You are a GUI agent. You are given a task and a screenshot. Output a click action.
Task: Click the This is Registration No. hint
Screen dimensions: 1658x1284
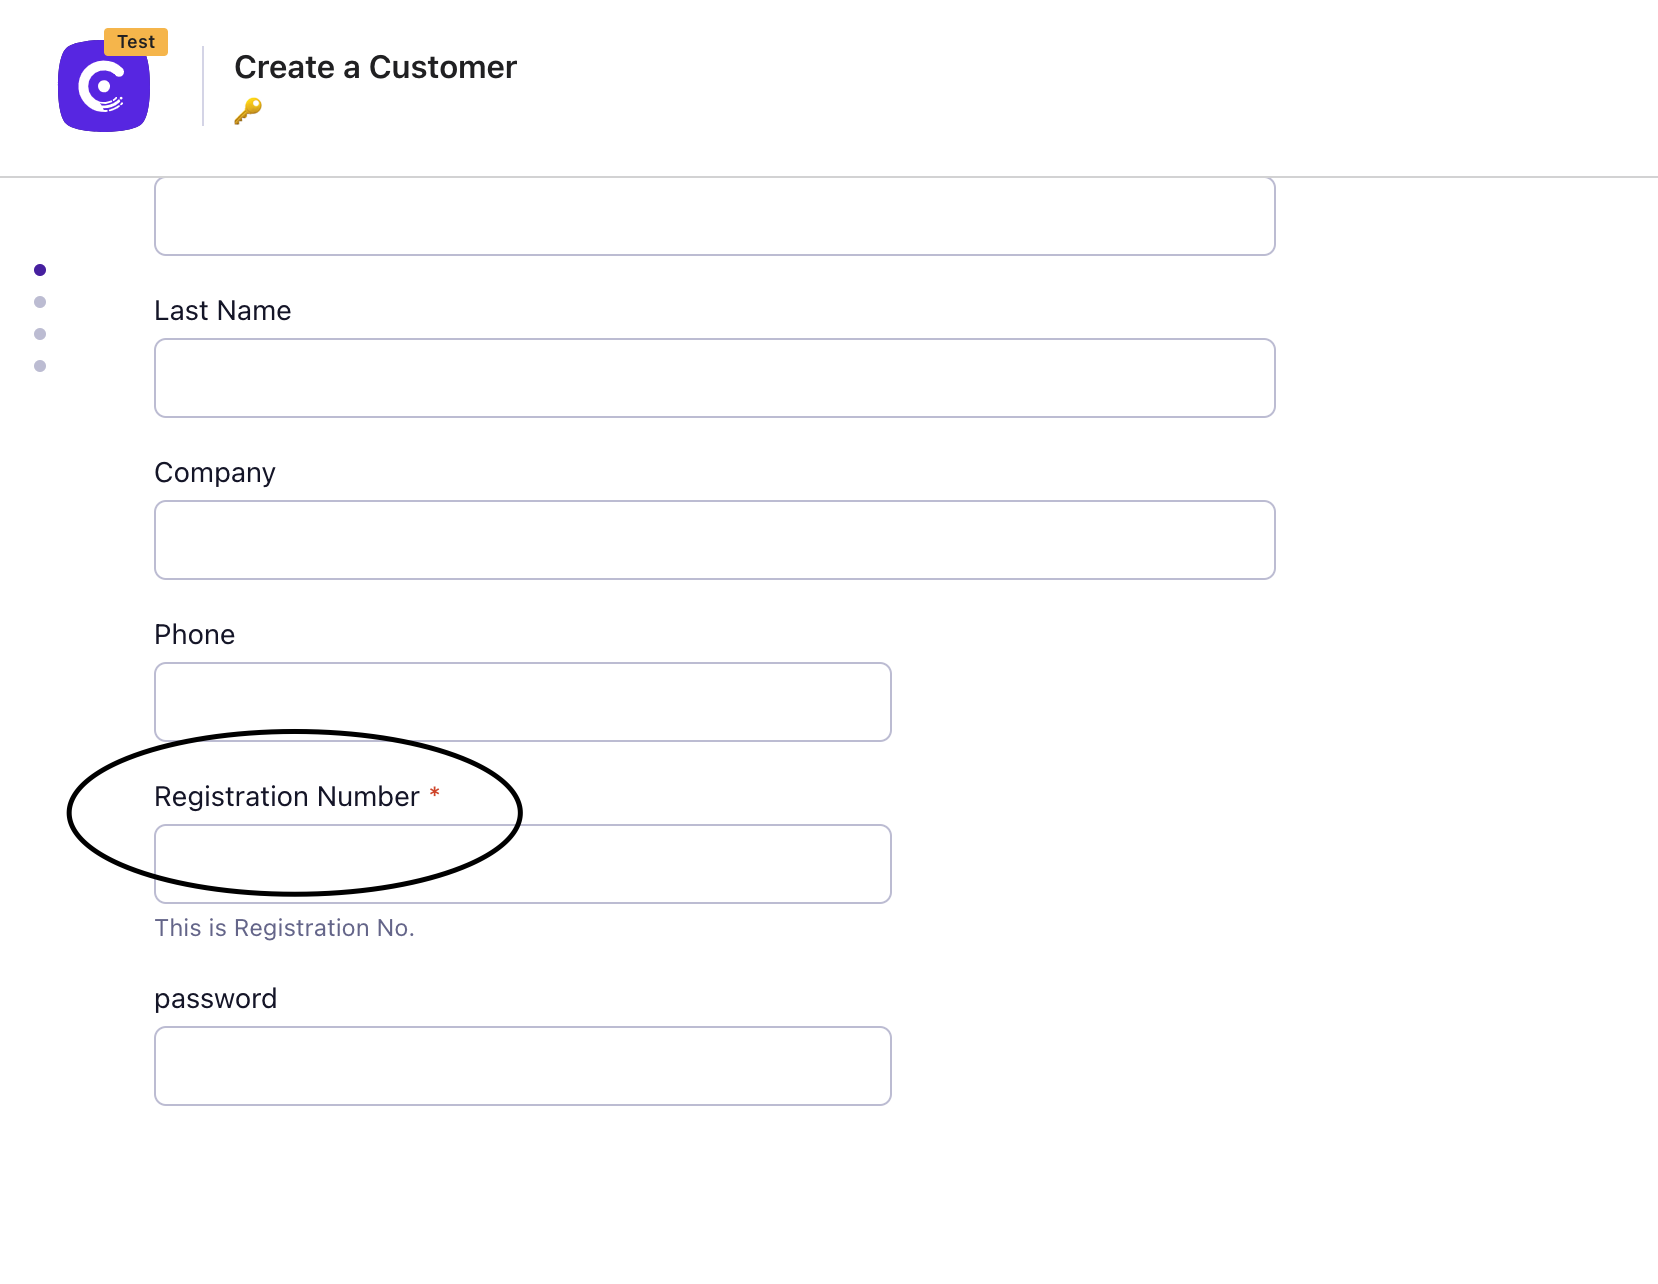tap(284, 928)
